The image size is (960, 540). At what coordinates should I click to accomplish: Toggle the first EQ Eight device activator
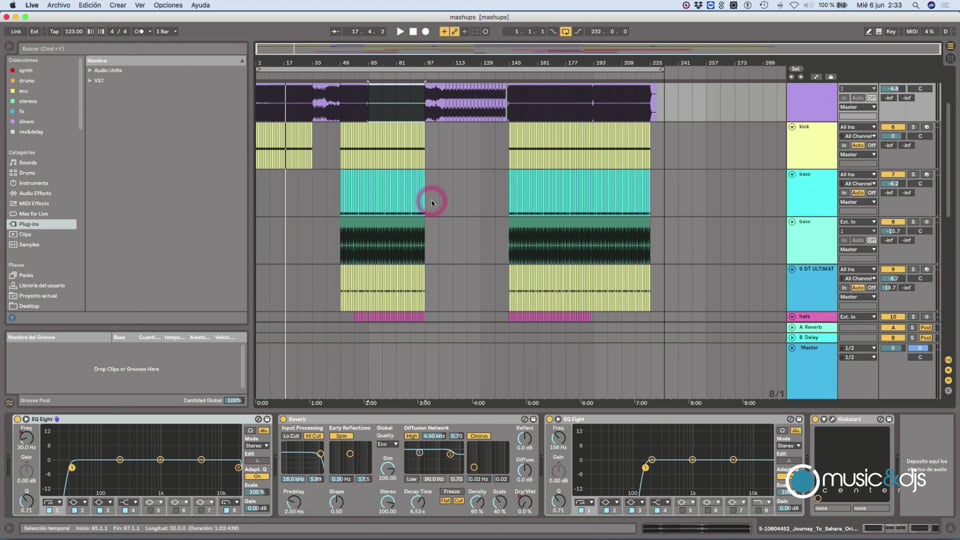point(17,419)
